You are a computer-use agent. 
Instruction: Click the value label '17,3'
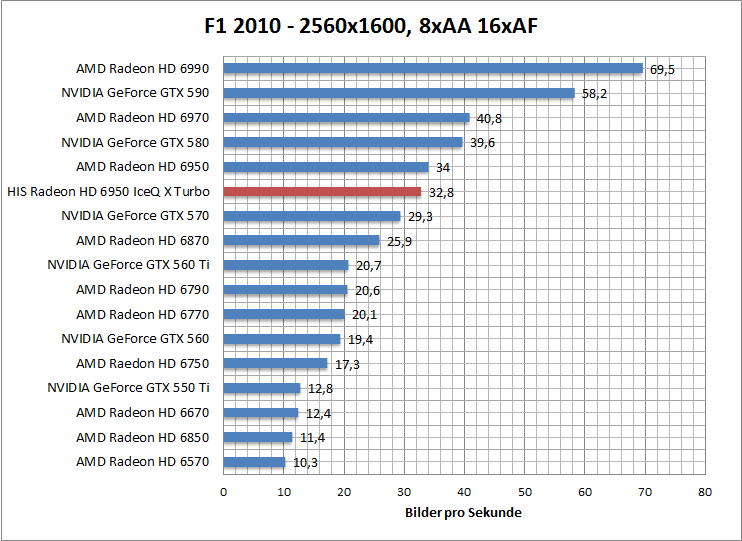click(347, 364)
